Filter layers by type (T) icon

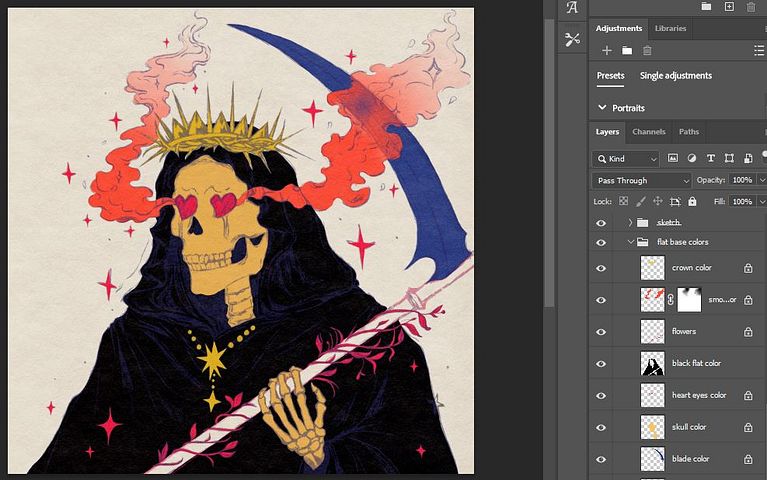[710, 158]
